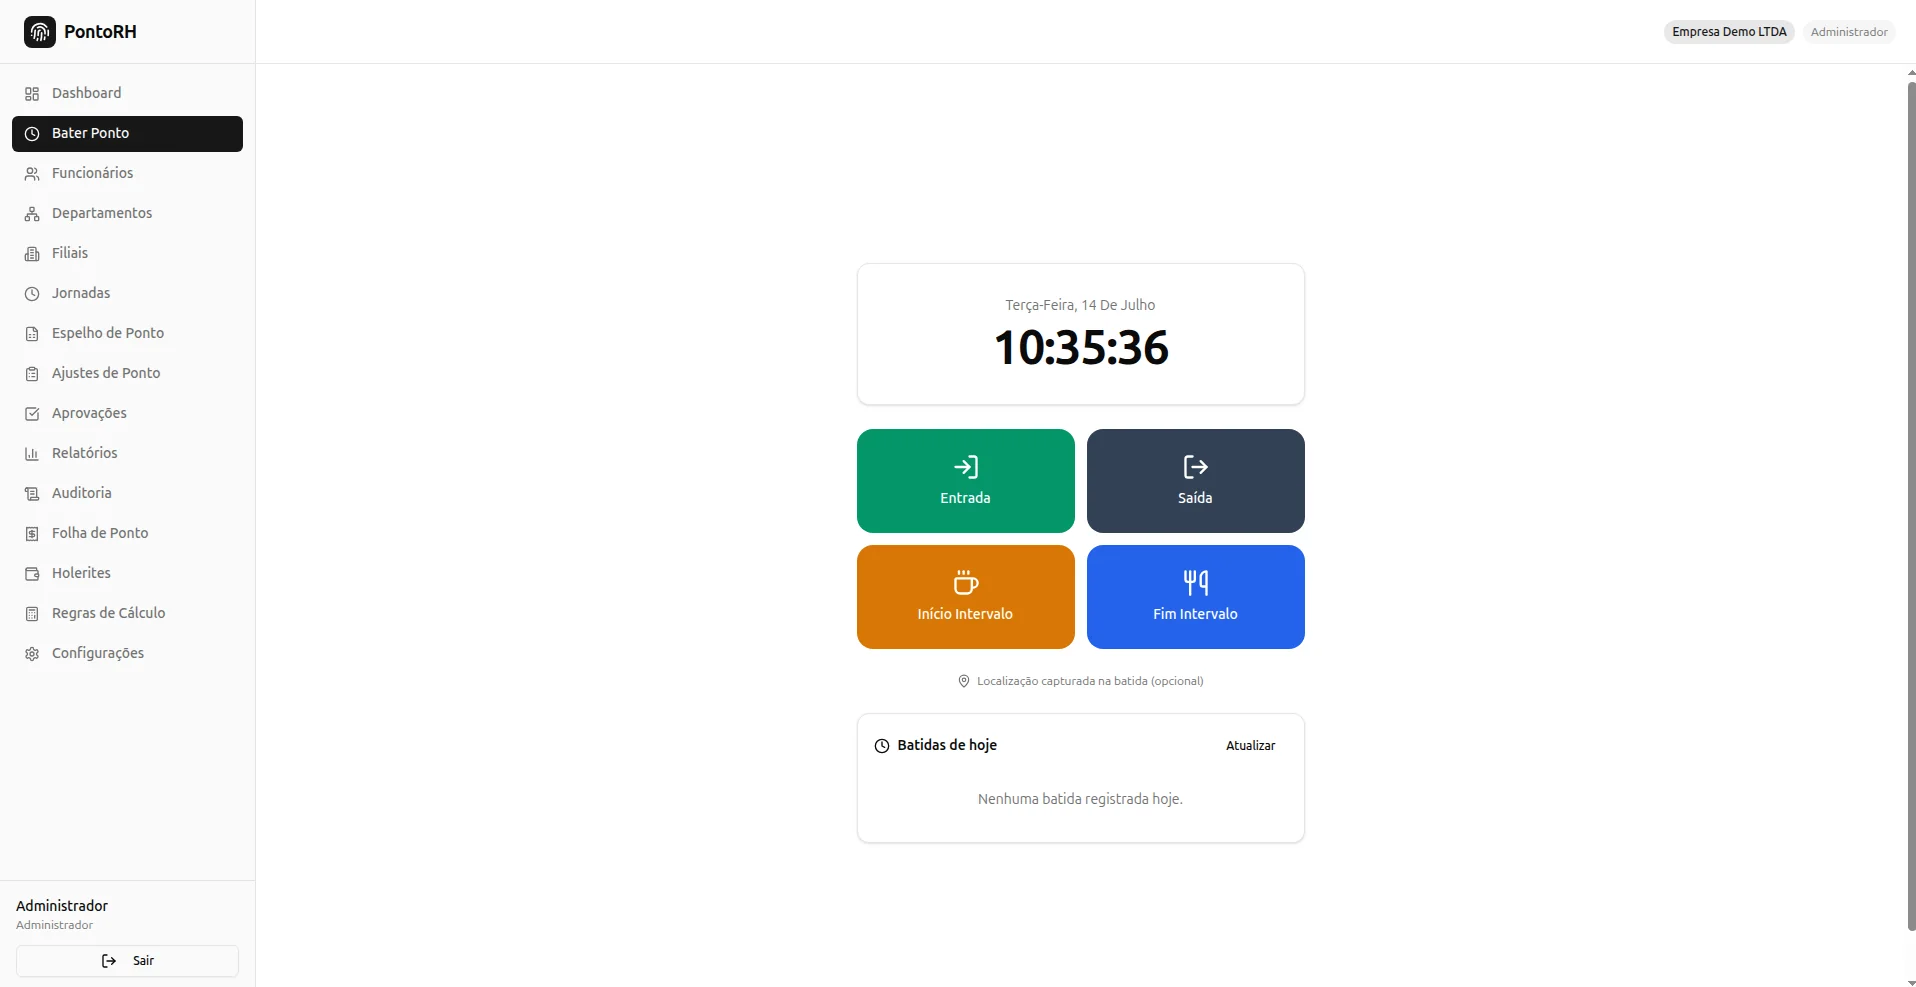Image resolution: width=1916 pixels, height=987 pixels.
Task: Click the vertical page scrollbar
Action: [x=1911, y=506]
